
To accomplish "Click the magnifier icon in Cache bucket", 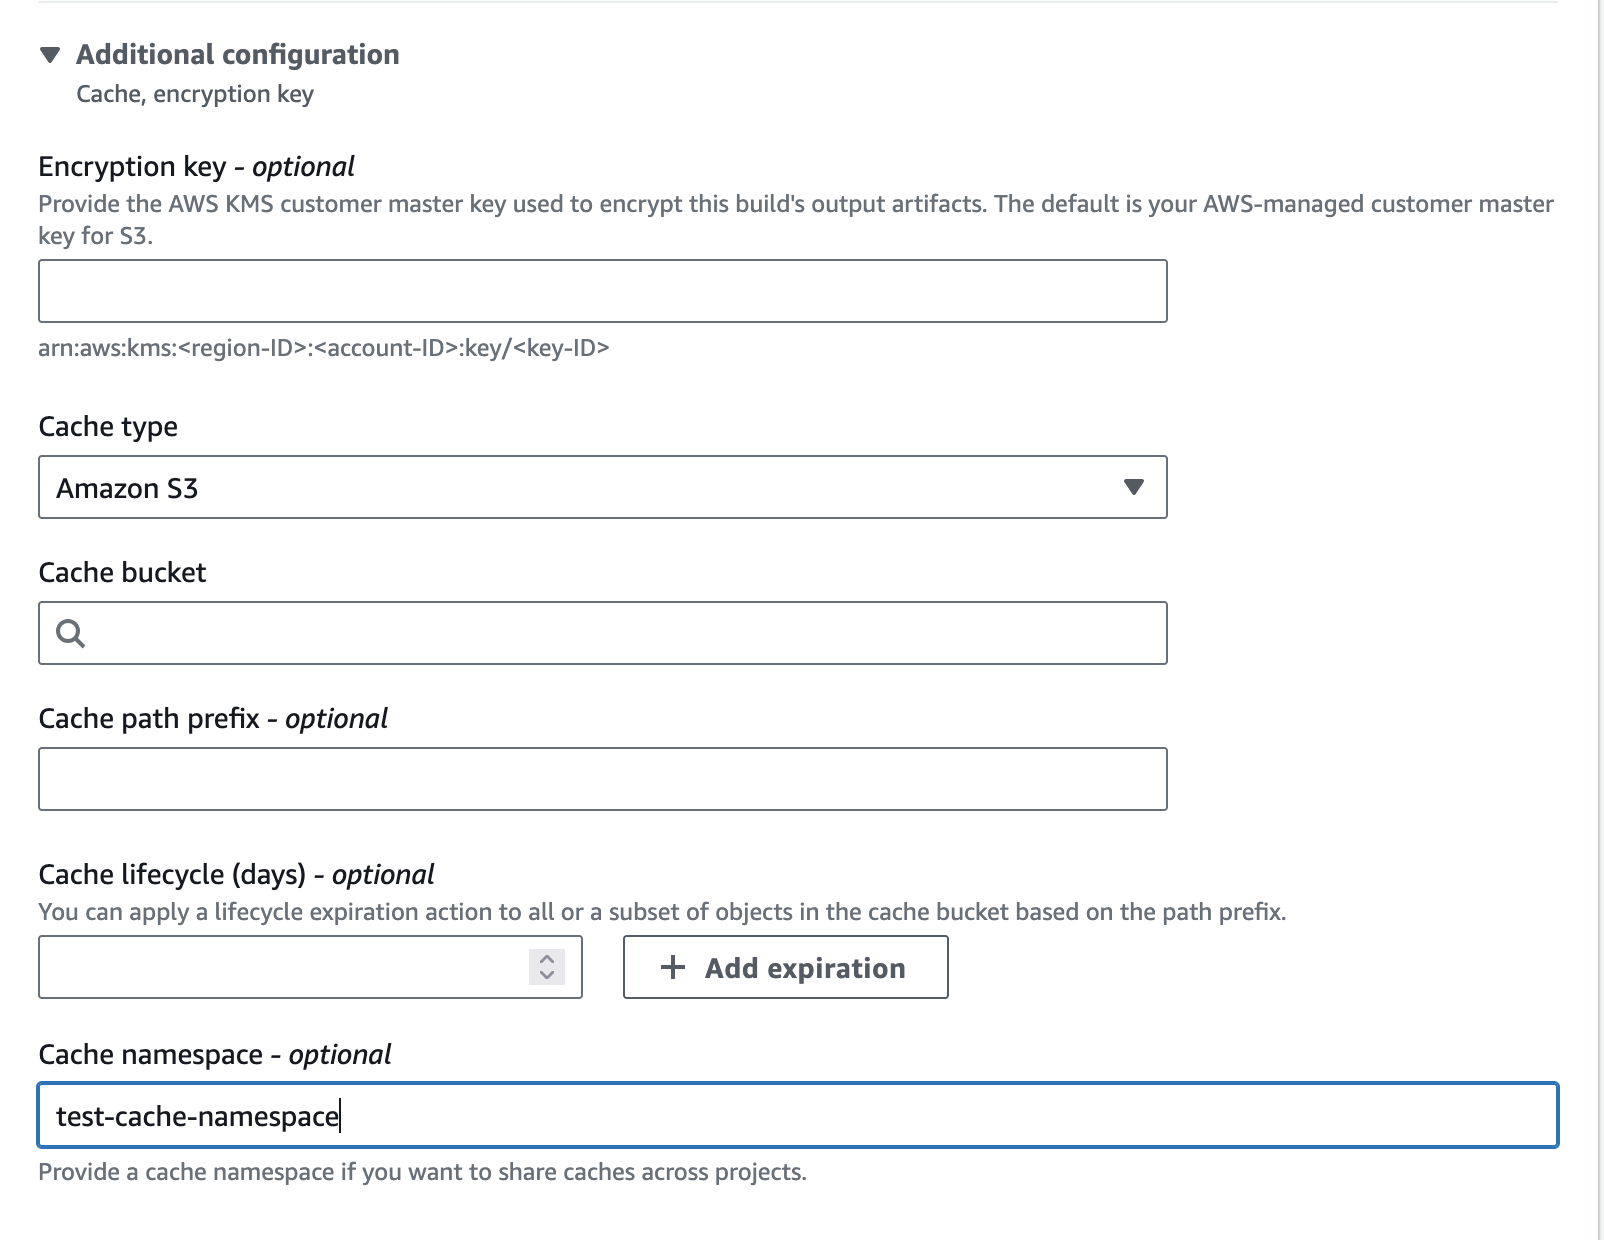I will coord(70,633).
